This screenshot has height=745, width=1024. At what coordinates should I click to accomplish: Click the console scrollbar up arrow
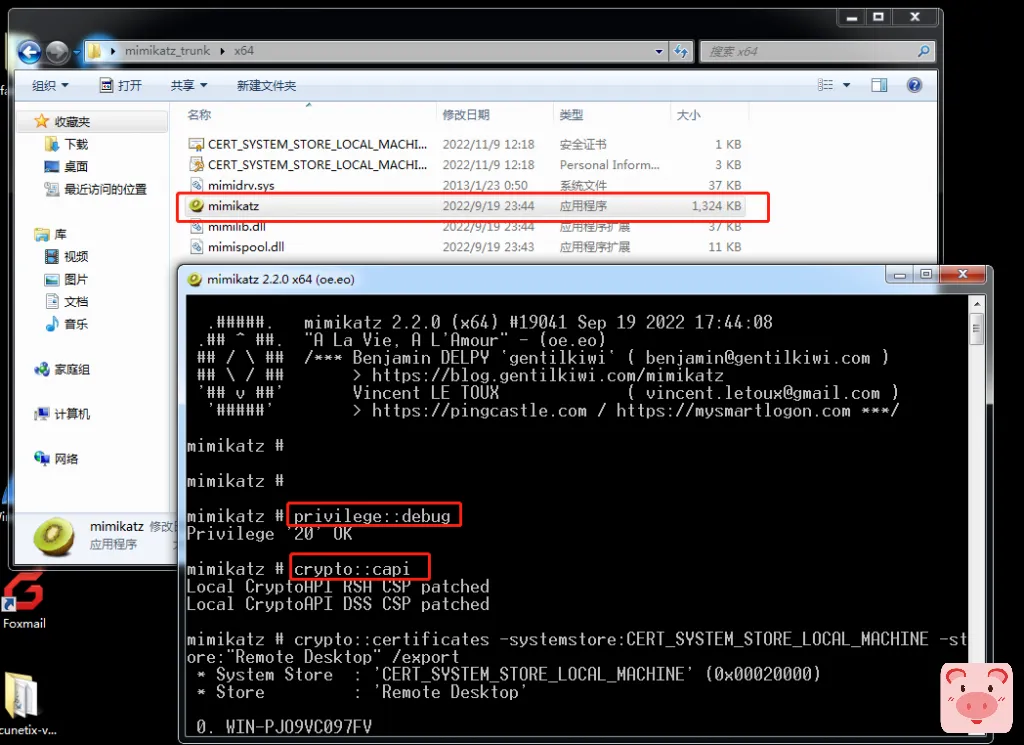(977, 304)
